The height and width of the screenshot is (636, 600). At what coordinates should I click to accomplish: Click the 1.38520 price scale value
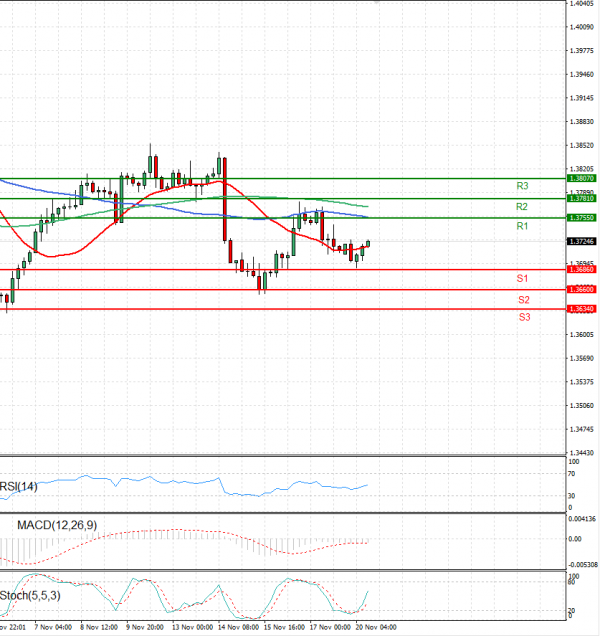click(582, 145)
